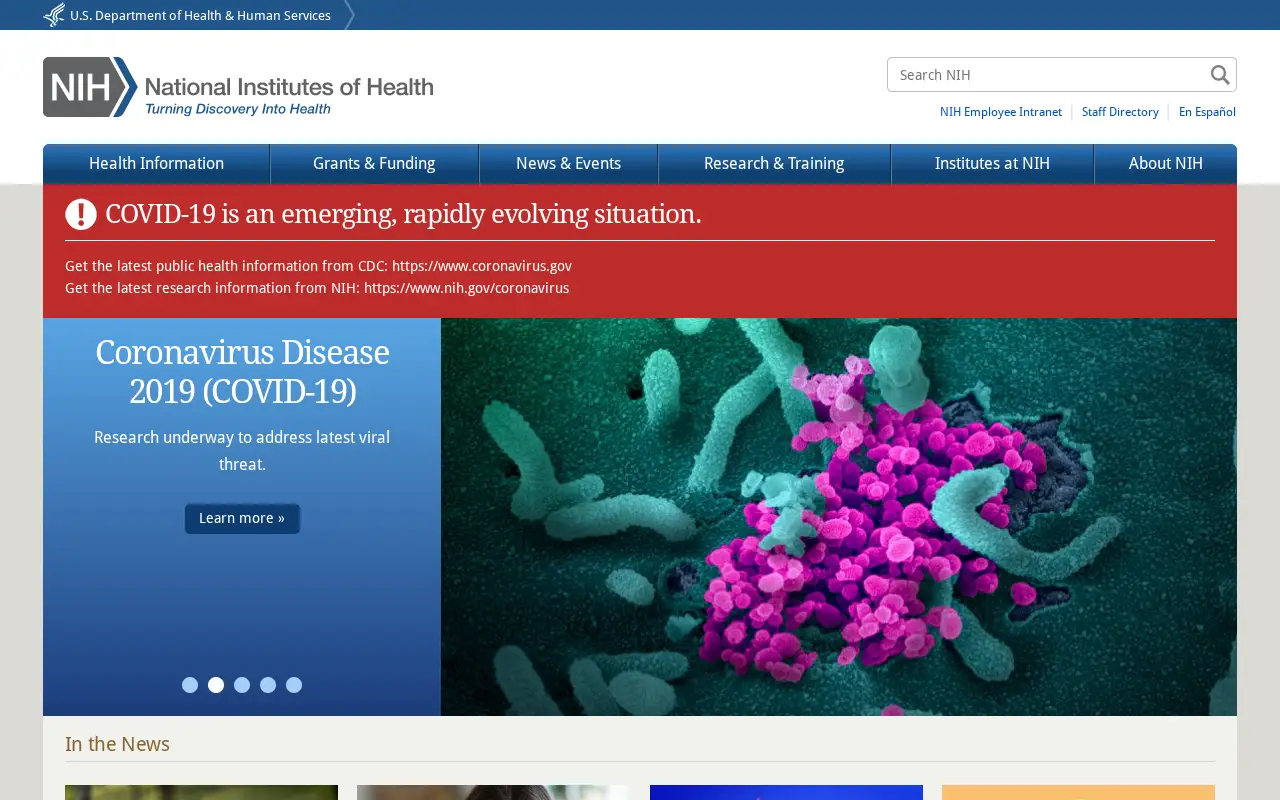This screenshot has height=800, width=1280.
Task: Click the nih.gov/coronavirus research information line
Action: click(x=317, y=288)
